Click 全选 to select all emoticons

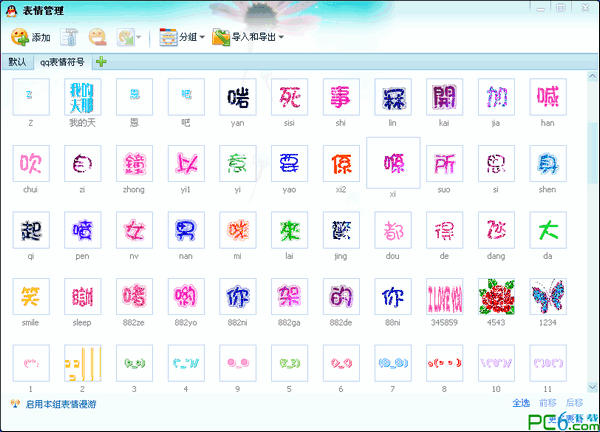click(x=521, y=403)
